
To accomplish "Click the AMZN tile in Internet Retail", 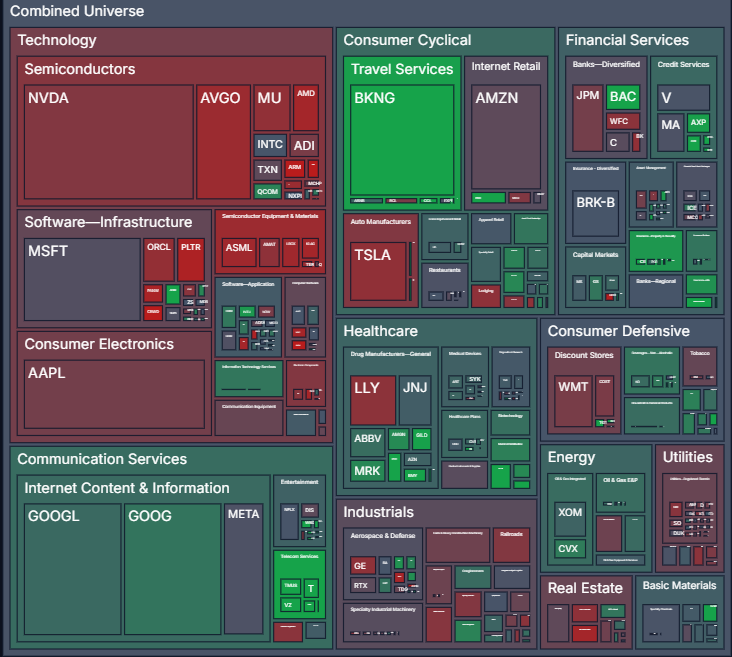I will coord(506,137).
